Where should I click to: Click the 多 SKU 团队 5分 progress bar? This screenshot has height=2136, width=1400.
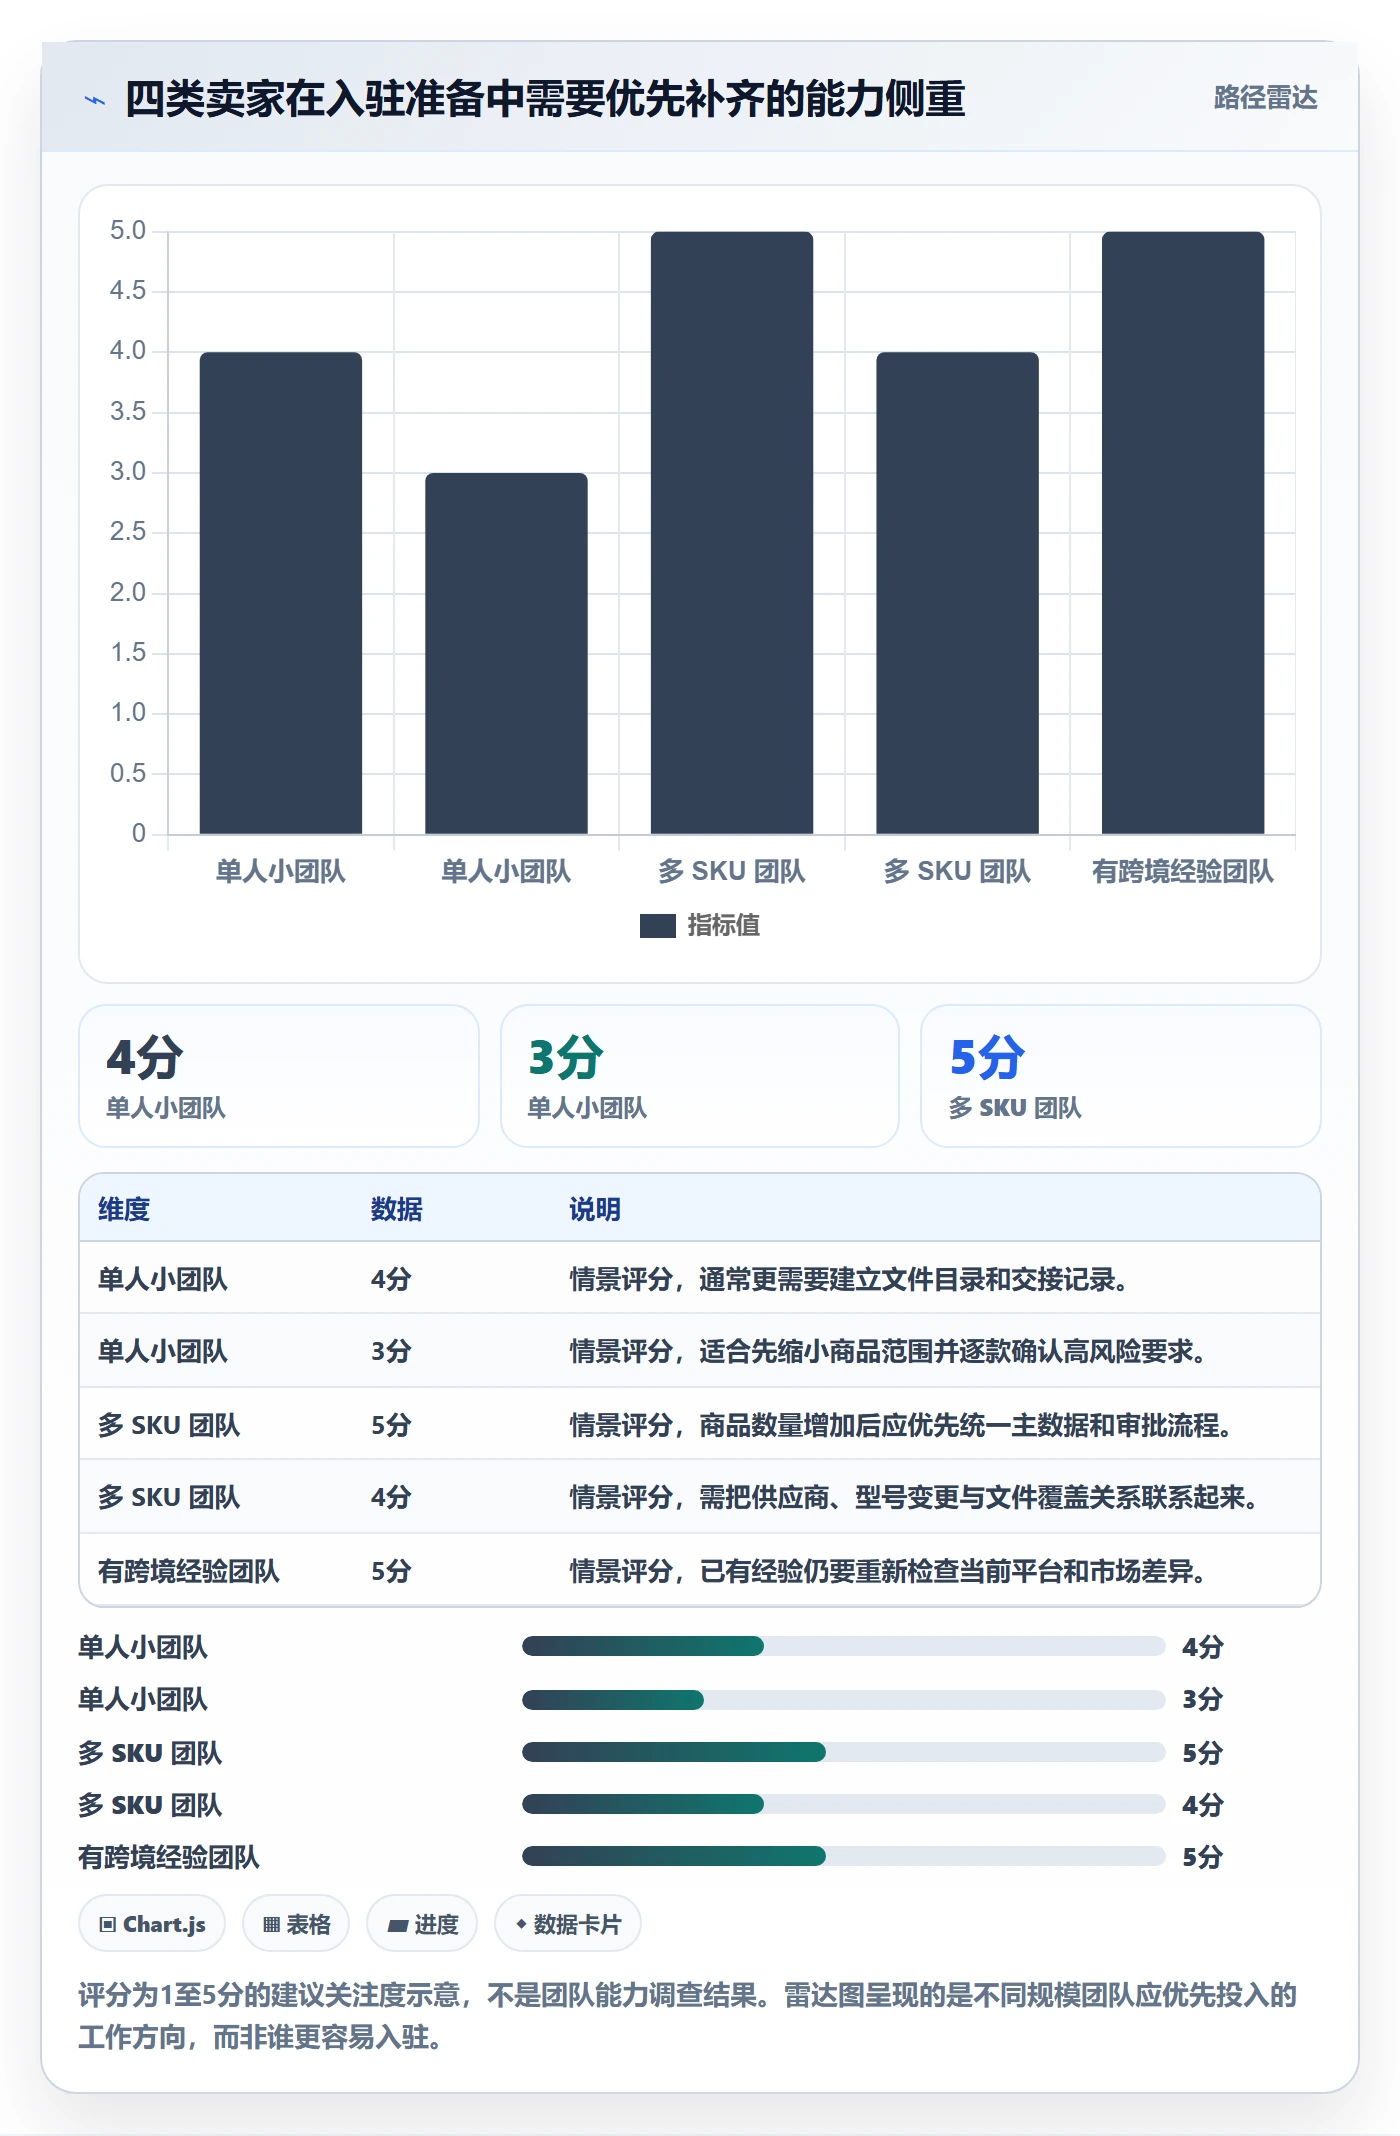tap(844, 1752)
